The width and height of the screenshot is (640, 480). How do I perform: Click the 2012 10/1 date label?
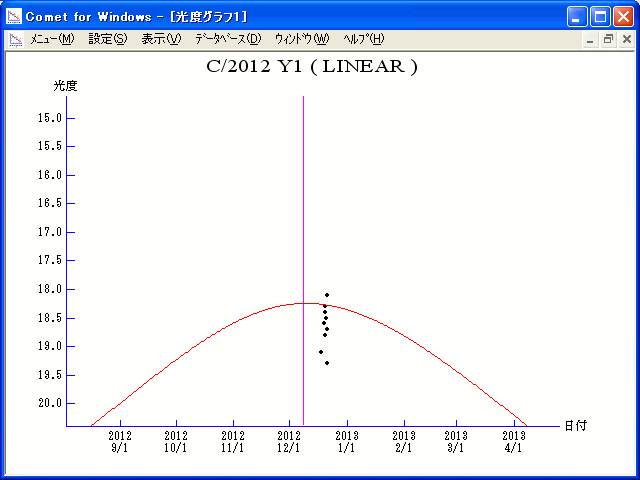tap(176, 442)
